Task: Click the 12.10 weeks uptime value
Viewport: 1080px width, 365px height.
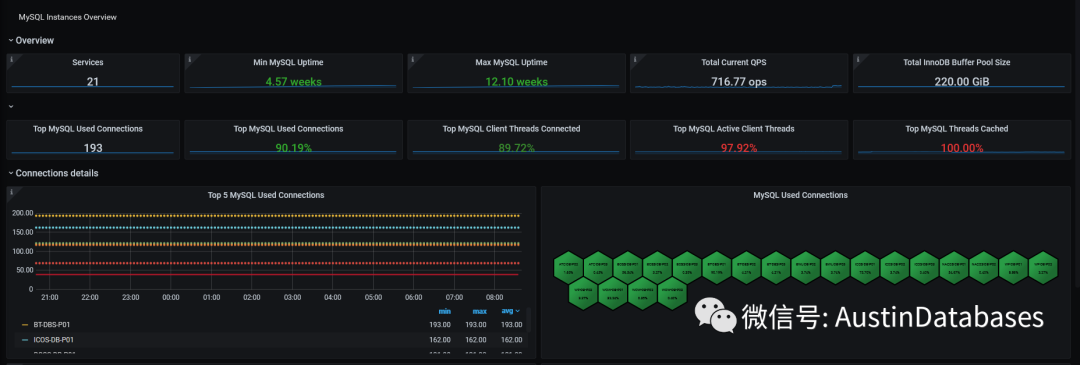Action: pos(517,82)
